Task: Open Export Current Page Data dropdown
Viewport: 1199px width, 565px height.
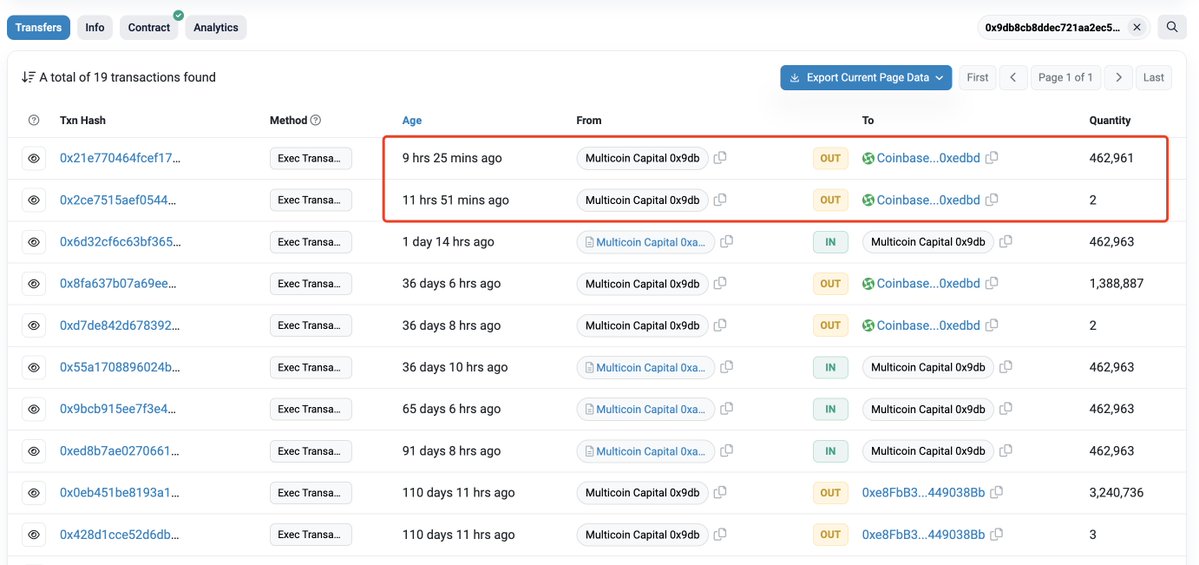Action: (x=866, y=77)
